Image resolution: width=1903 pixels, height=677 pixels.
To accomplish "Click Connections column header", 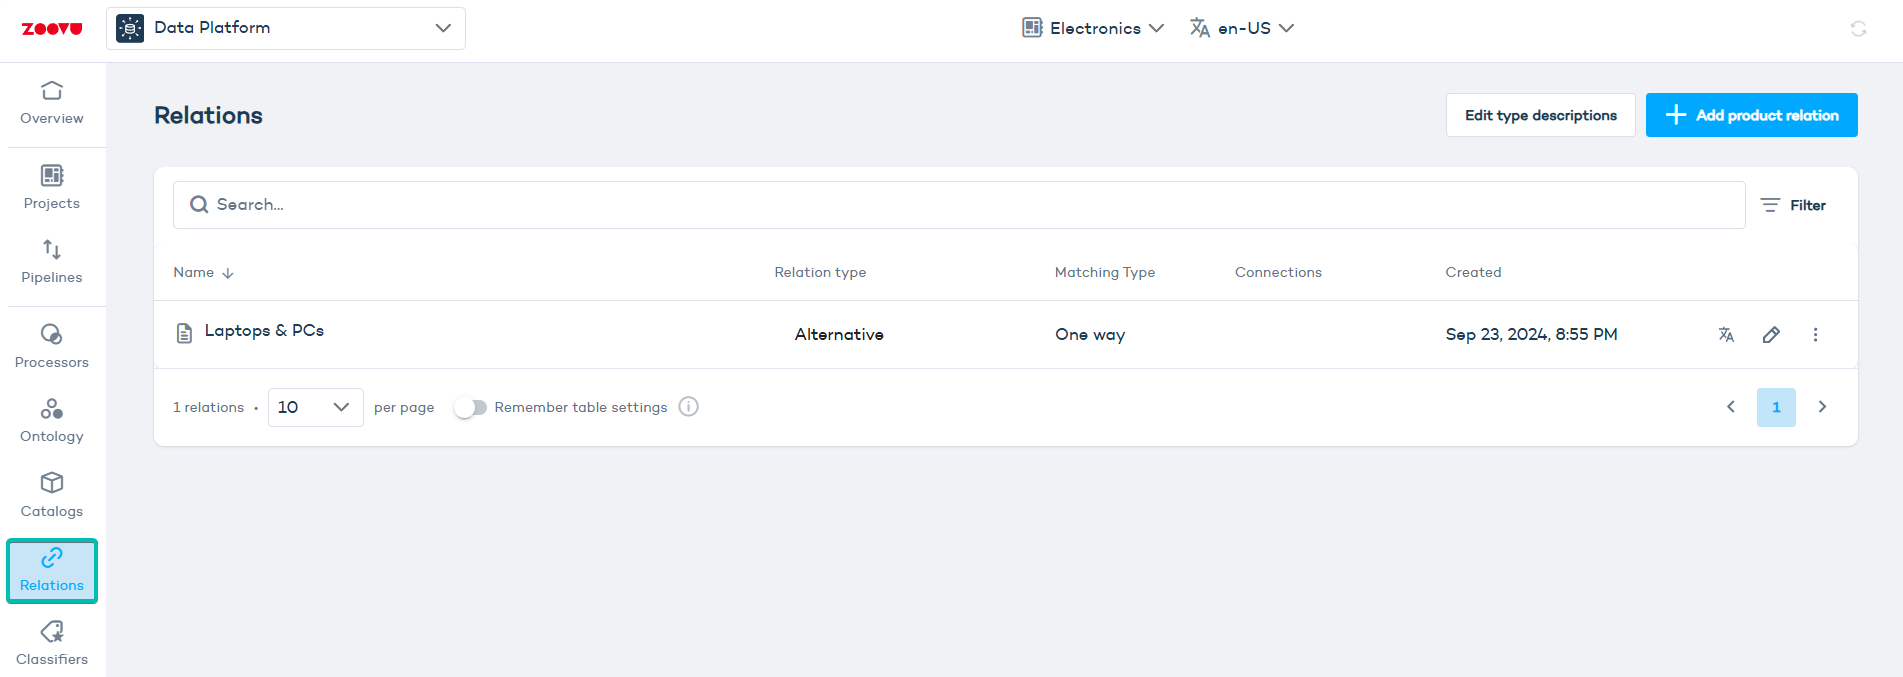I will (x=1278, y=272).
